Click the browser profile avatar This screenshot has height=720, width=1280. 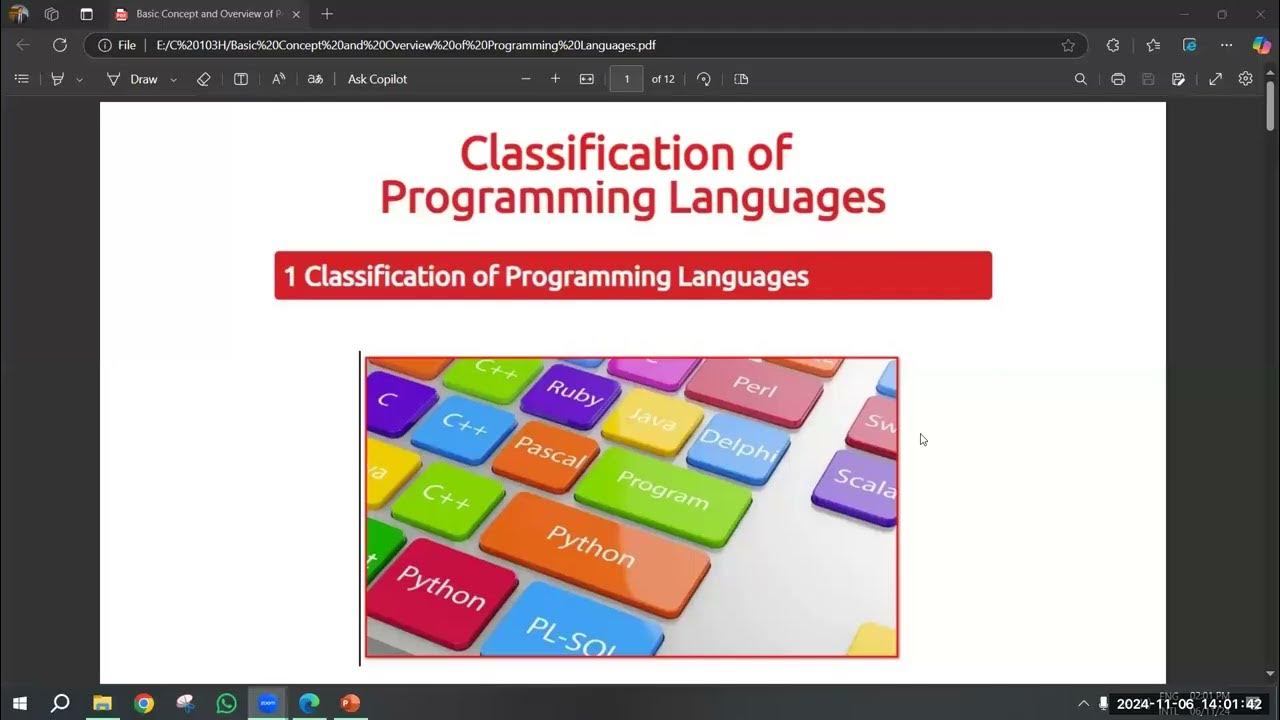(18, 14)
